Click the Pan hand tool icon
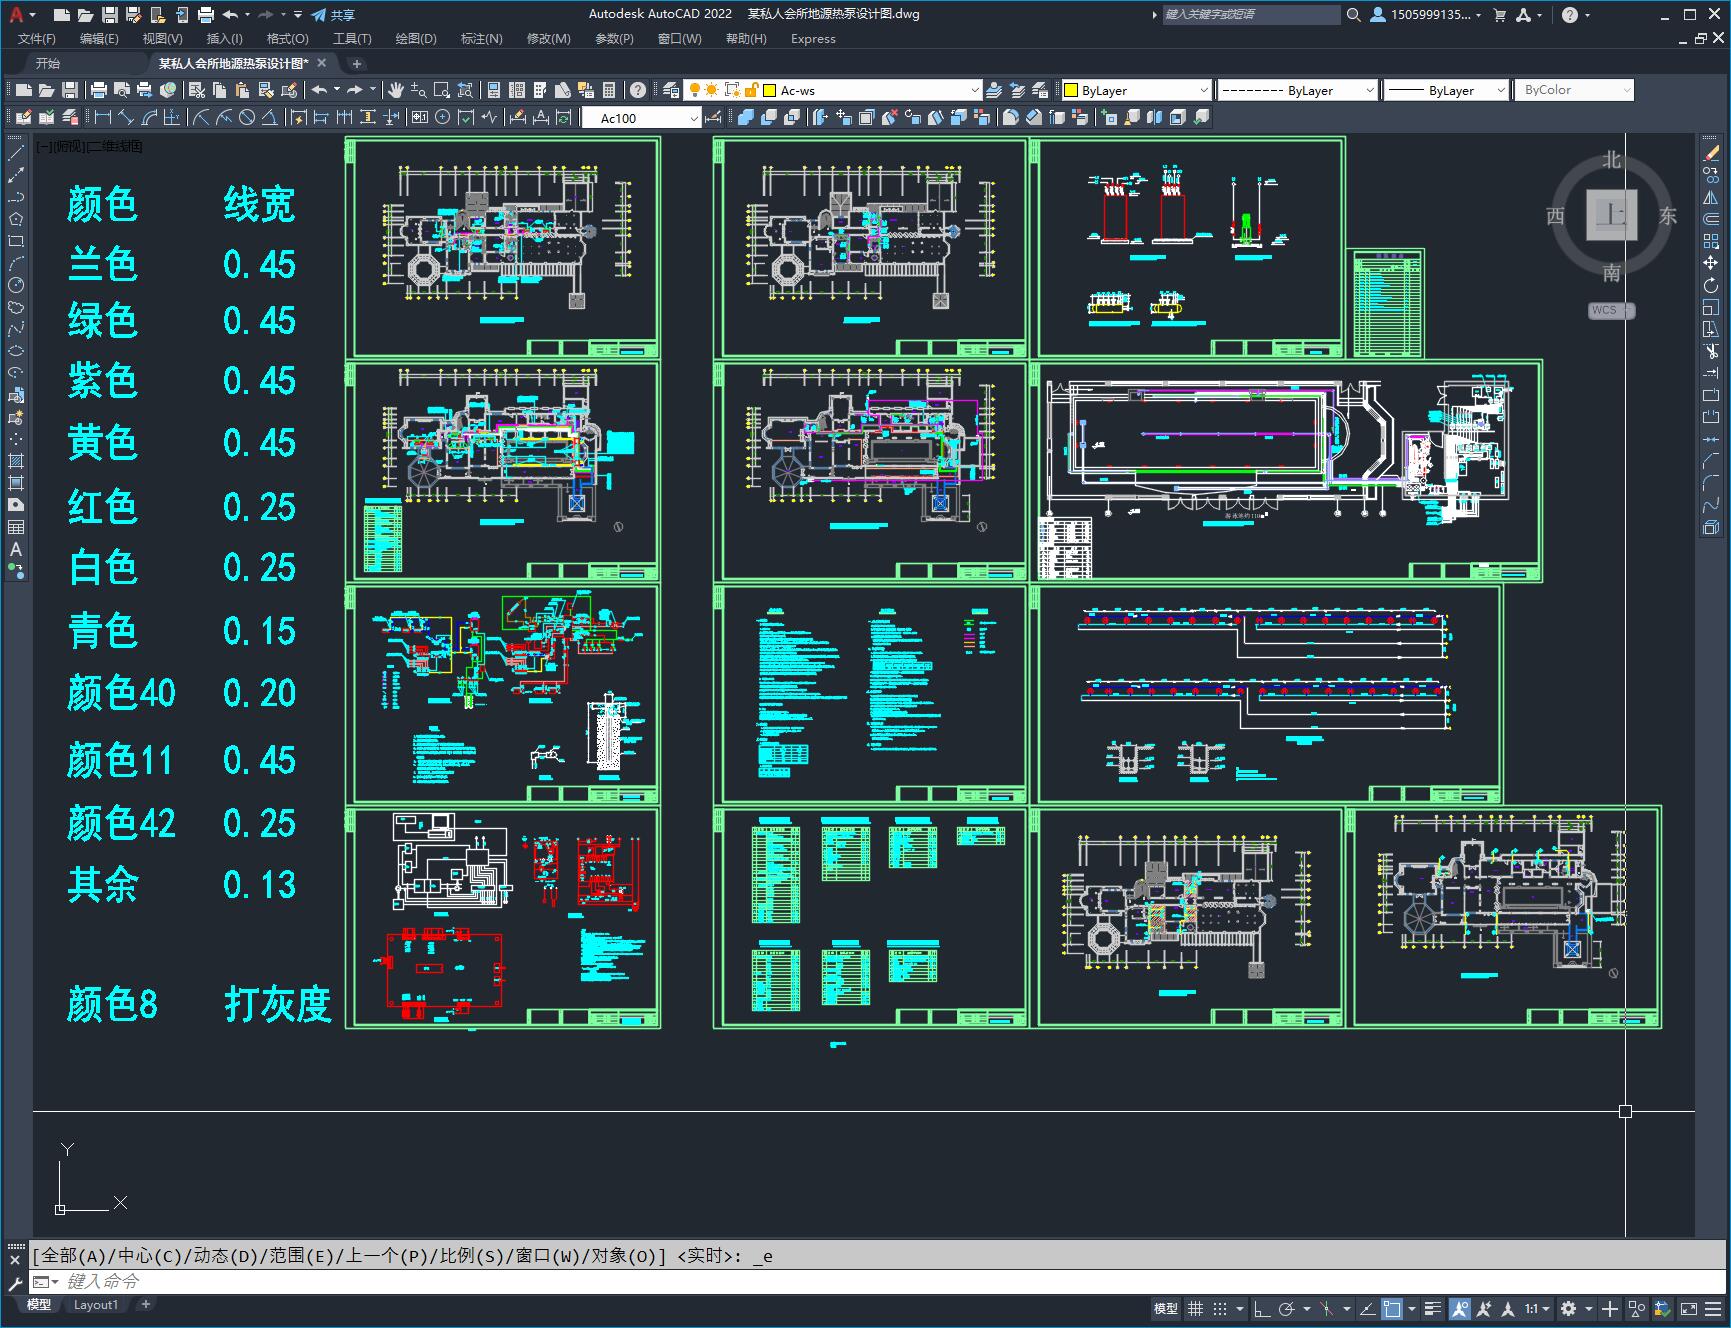This screenshot has width=1731, height=1328. pyautogui.click(x=396, y=90)
